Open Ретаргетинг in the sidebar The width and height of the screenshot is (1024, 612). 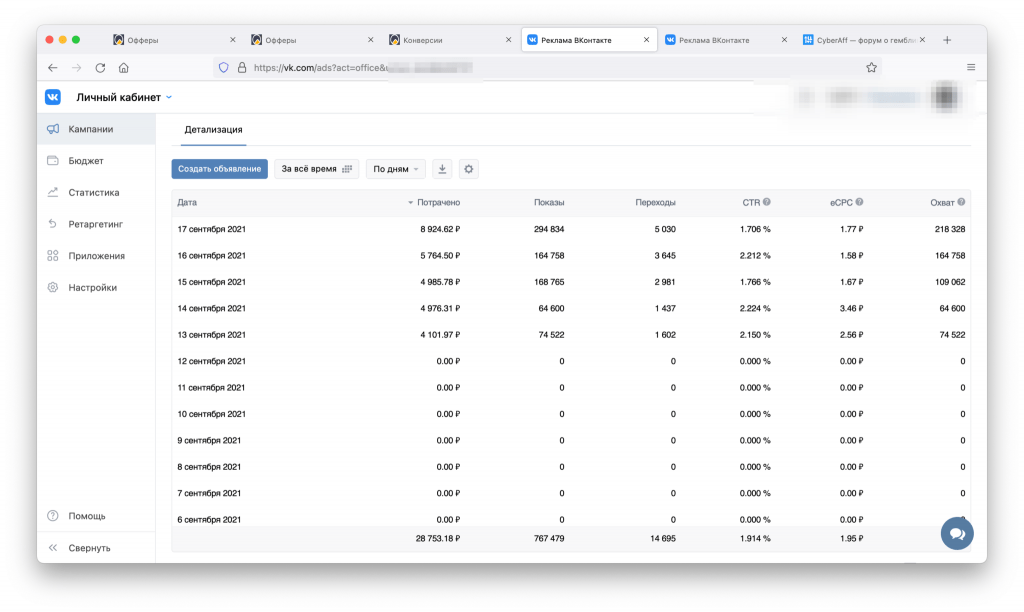[96, 224]
